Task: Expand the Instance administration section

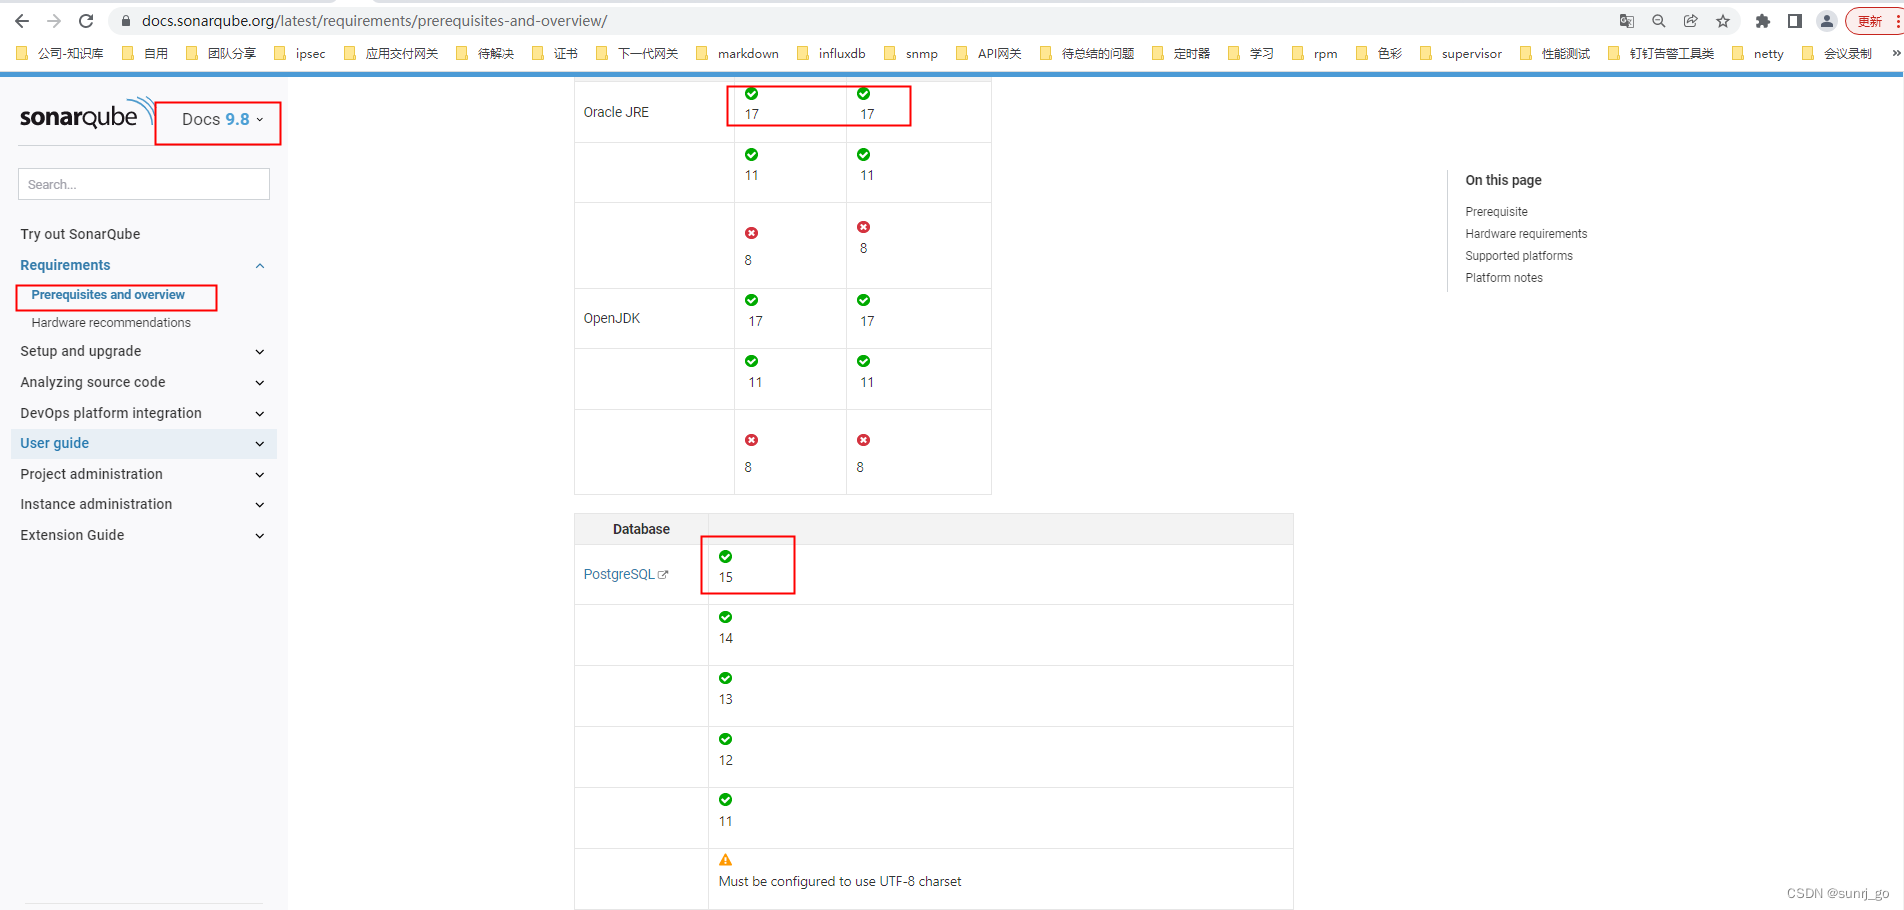Action: (260, 505)
